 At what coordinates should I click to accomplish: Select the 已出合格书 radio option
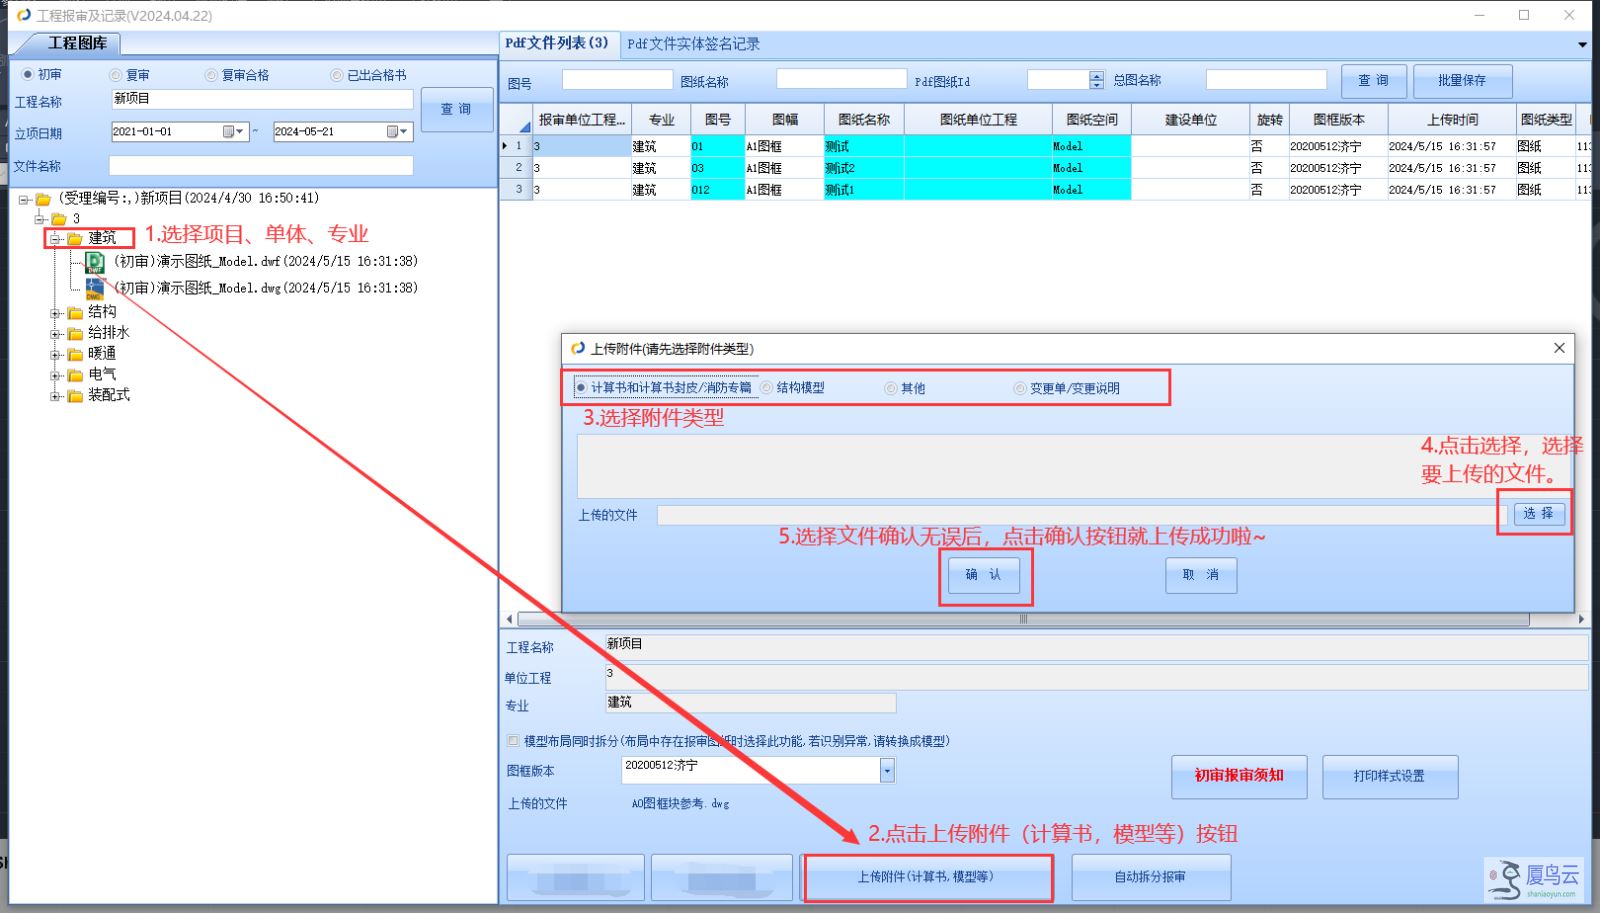pyautogui.click(x=337, y=75)
